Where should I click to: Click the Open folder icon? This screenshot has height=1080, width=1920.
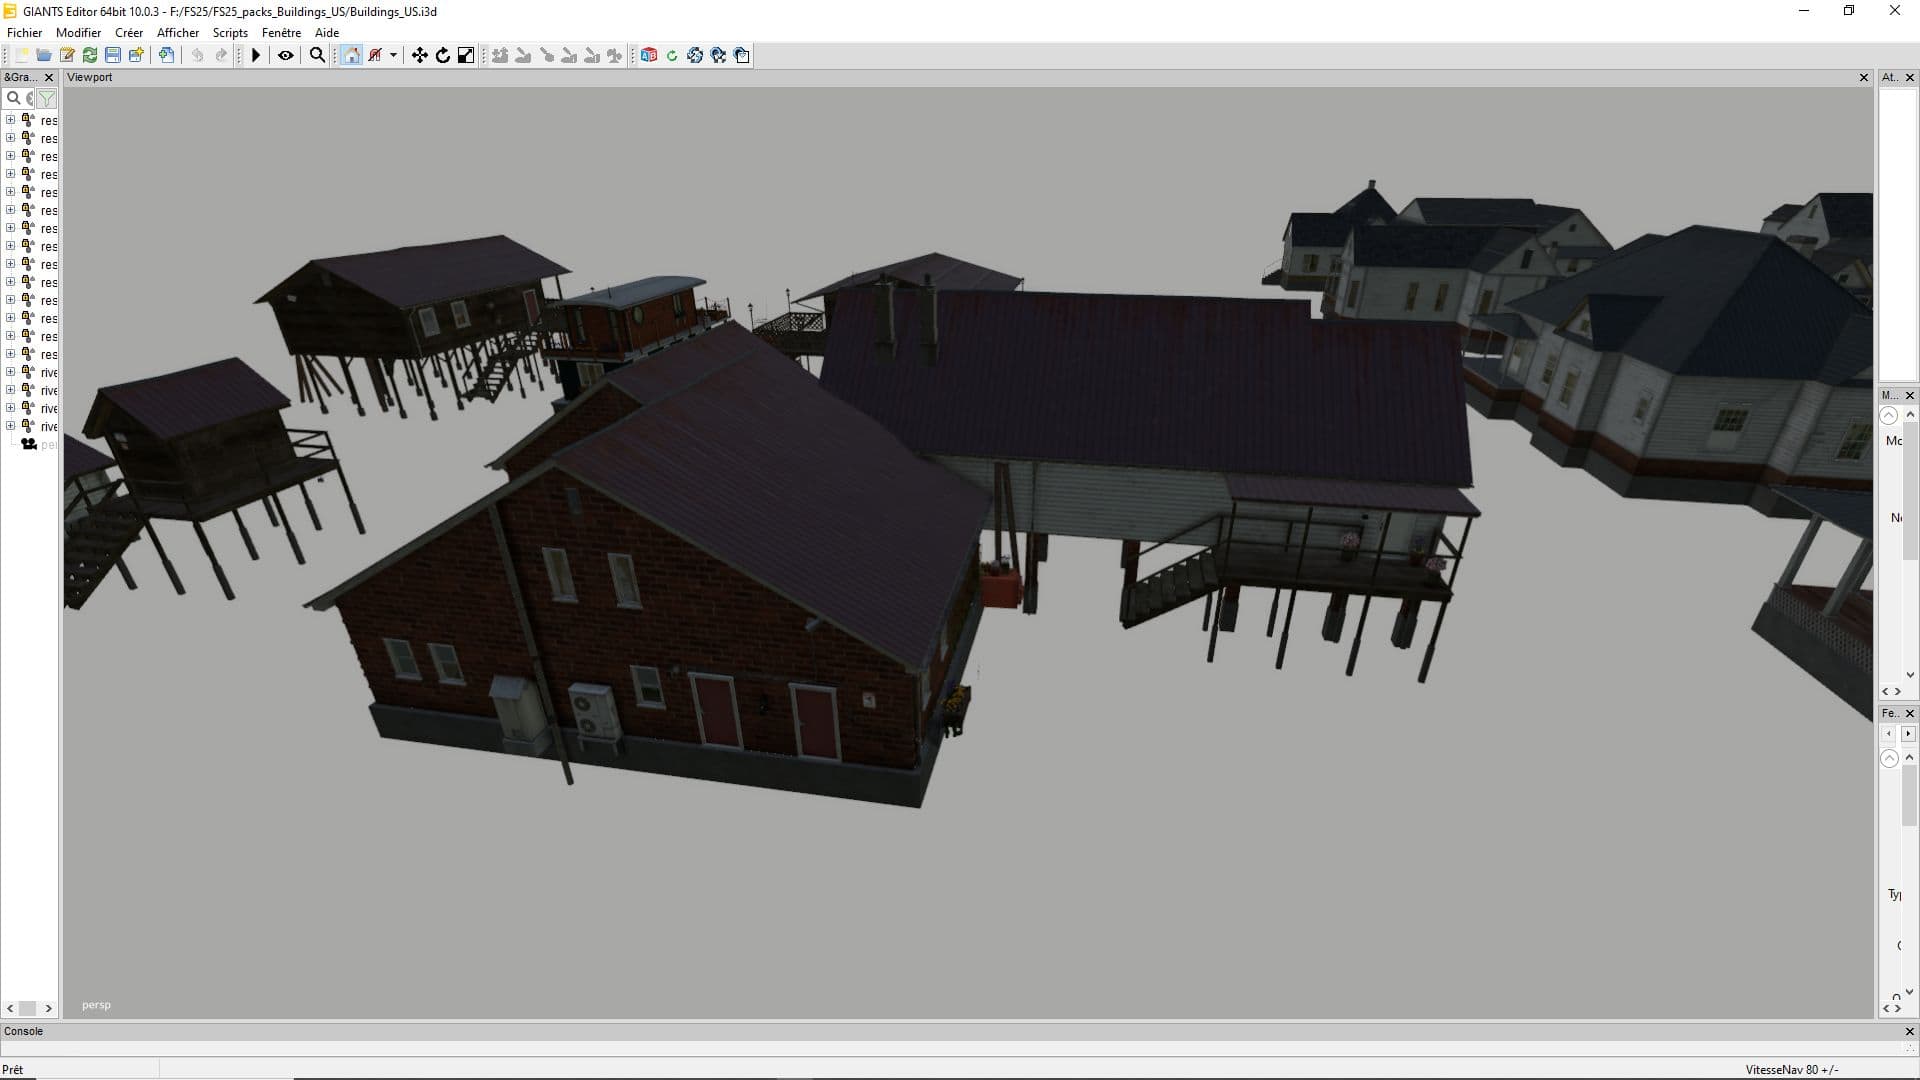point(44,55)
